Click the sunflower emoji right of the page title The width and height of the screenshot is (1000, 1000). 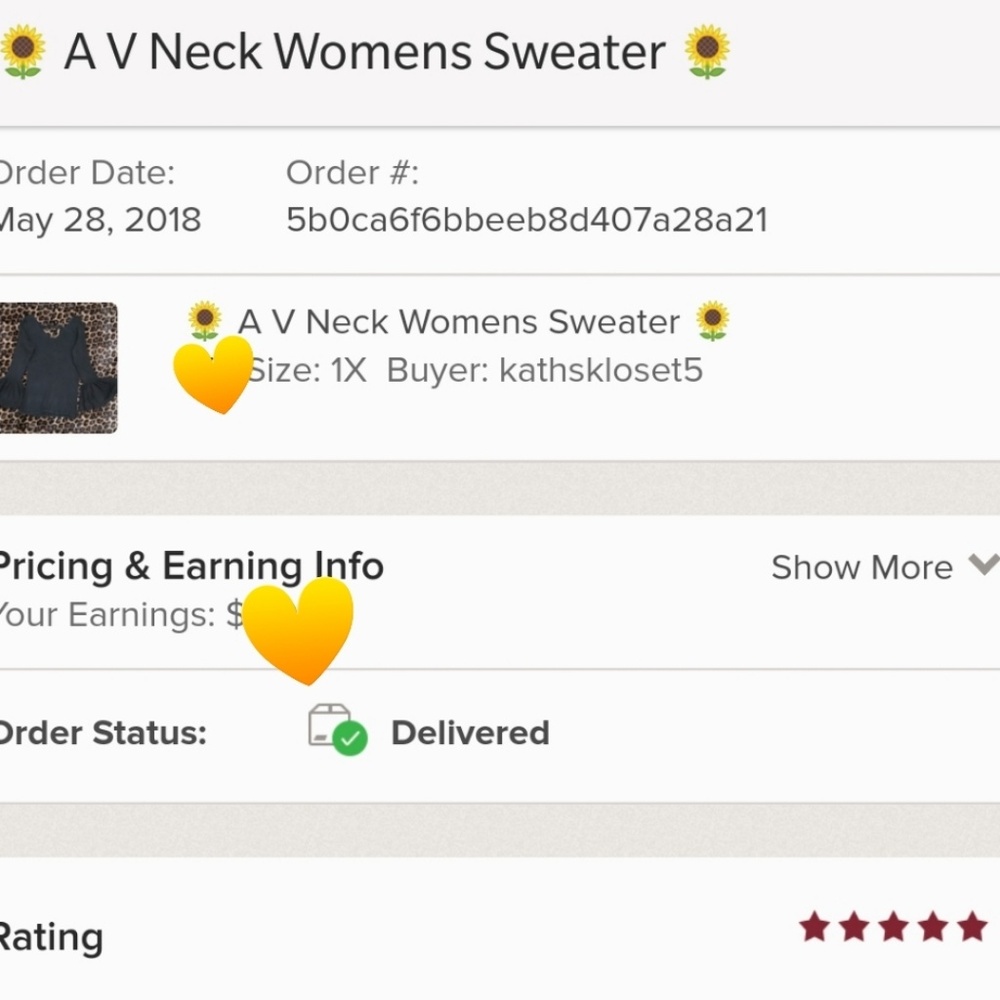(x=707, y=51)
